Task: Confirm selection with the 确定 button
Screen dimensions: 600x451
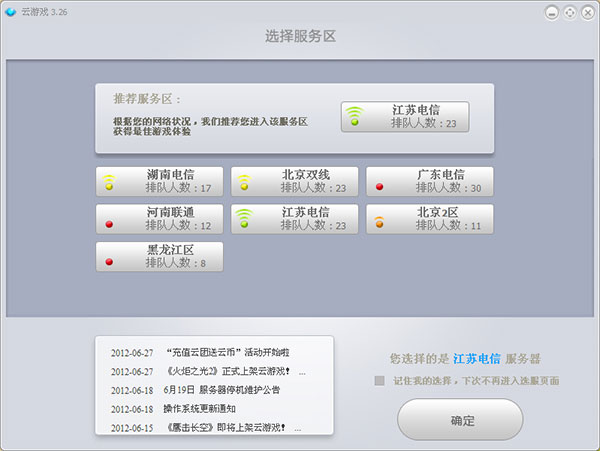Action: (x=460, y=420)
